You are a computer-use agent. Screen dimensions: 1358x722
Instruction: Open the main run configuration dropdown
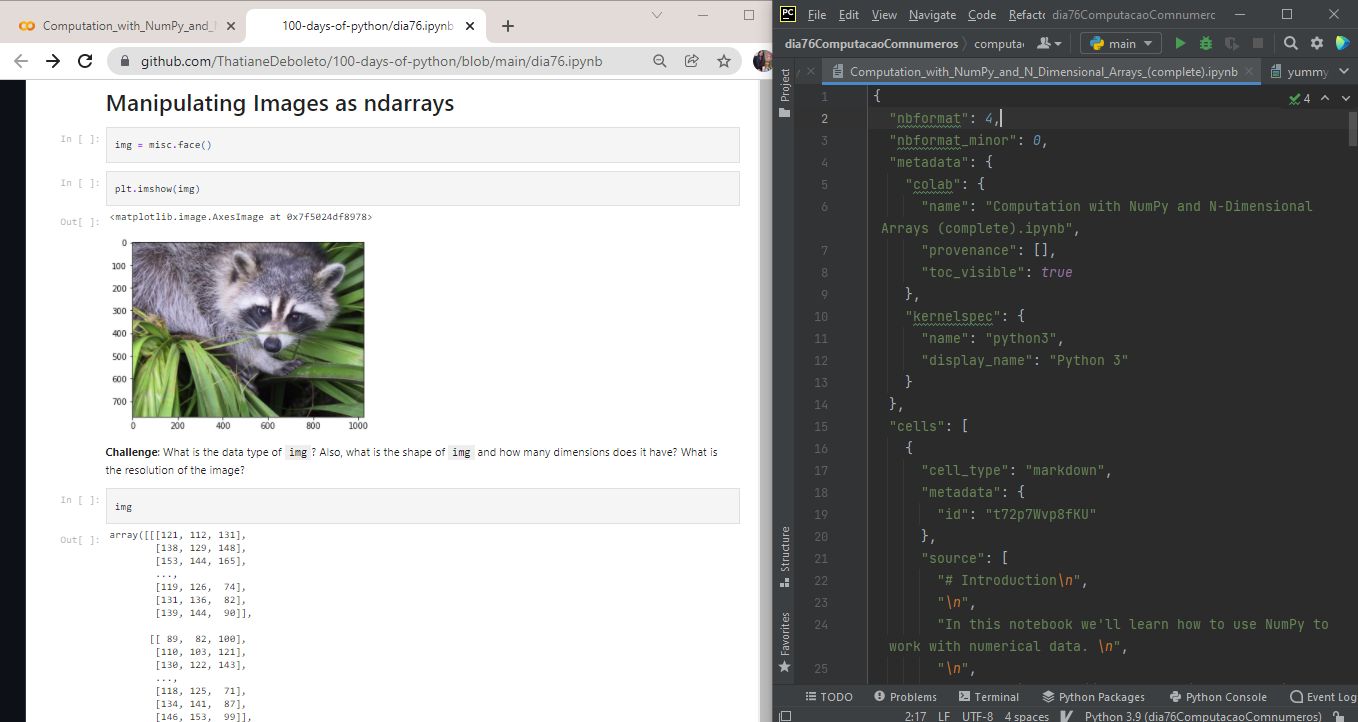1121,43
